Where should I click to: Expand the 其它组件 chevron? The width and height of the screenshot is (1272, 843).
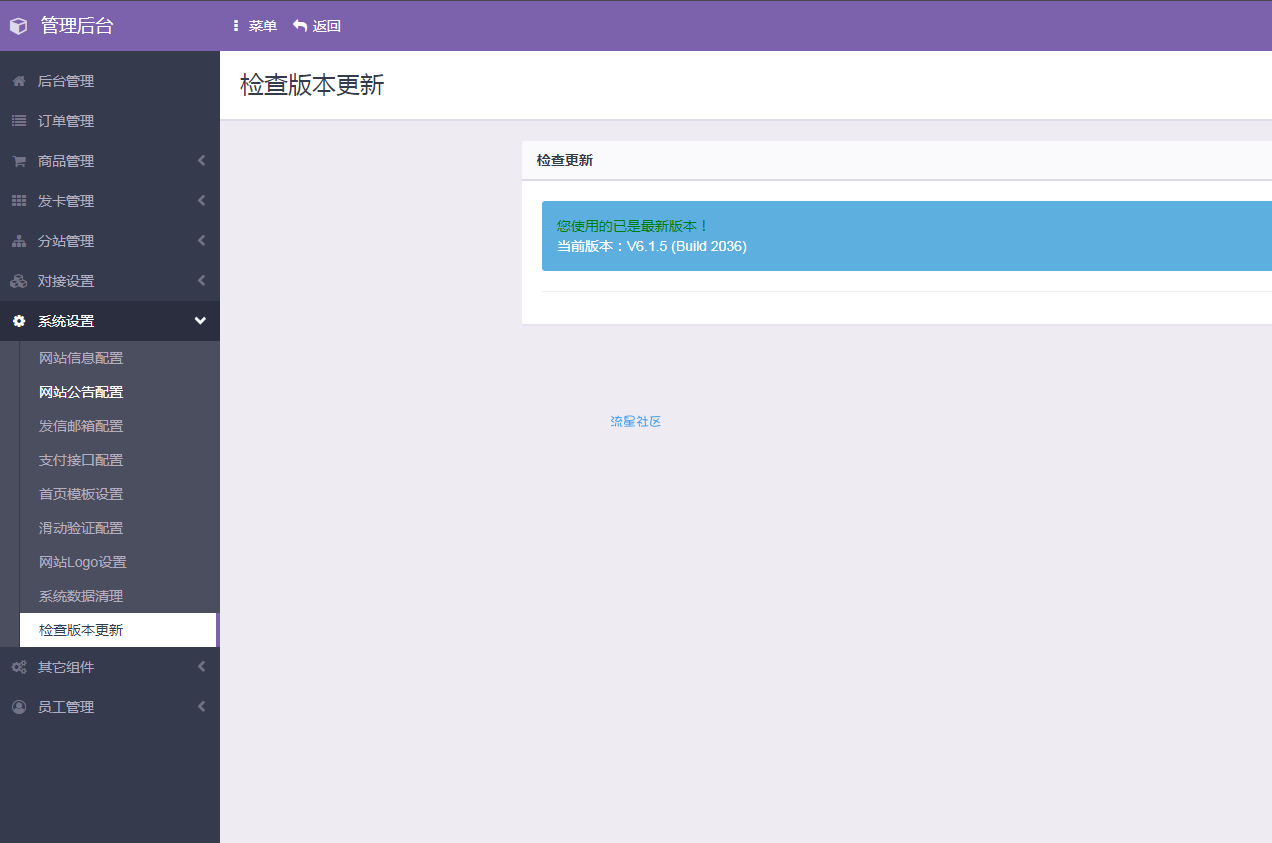pyautogui.click(x=201, y=667)
